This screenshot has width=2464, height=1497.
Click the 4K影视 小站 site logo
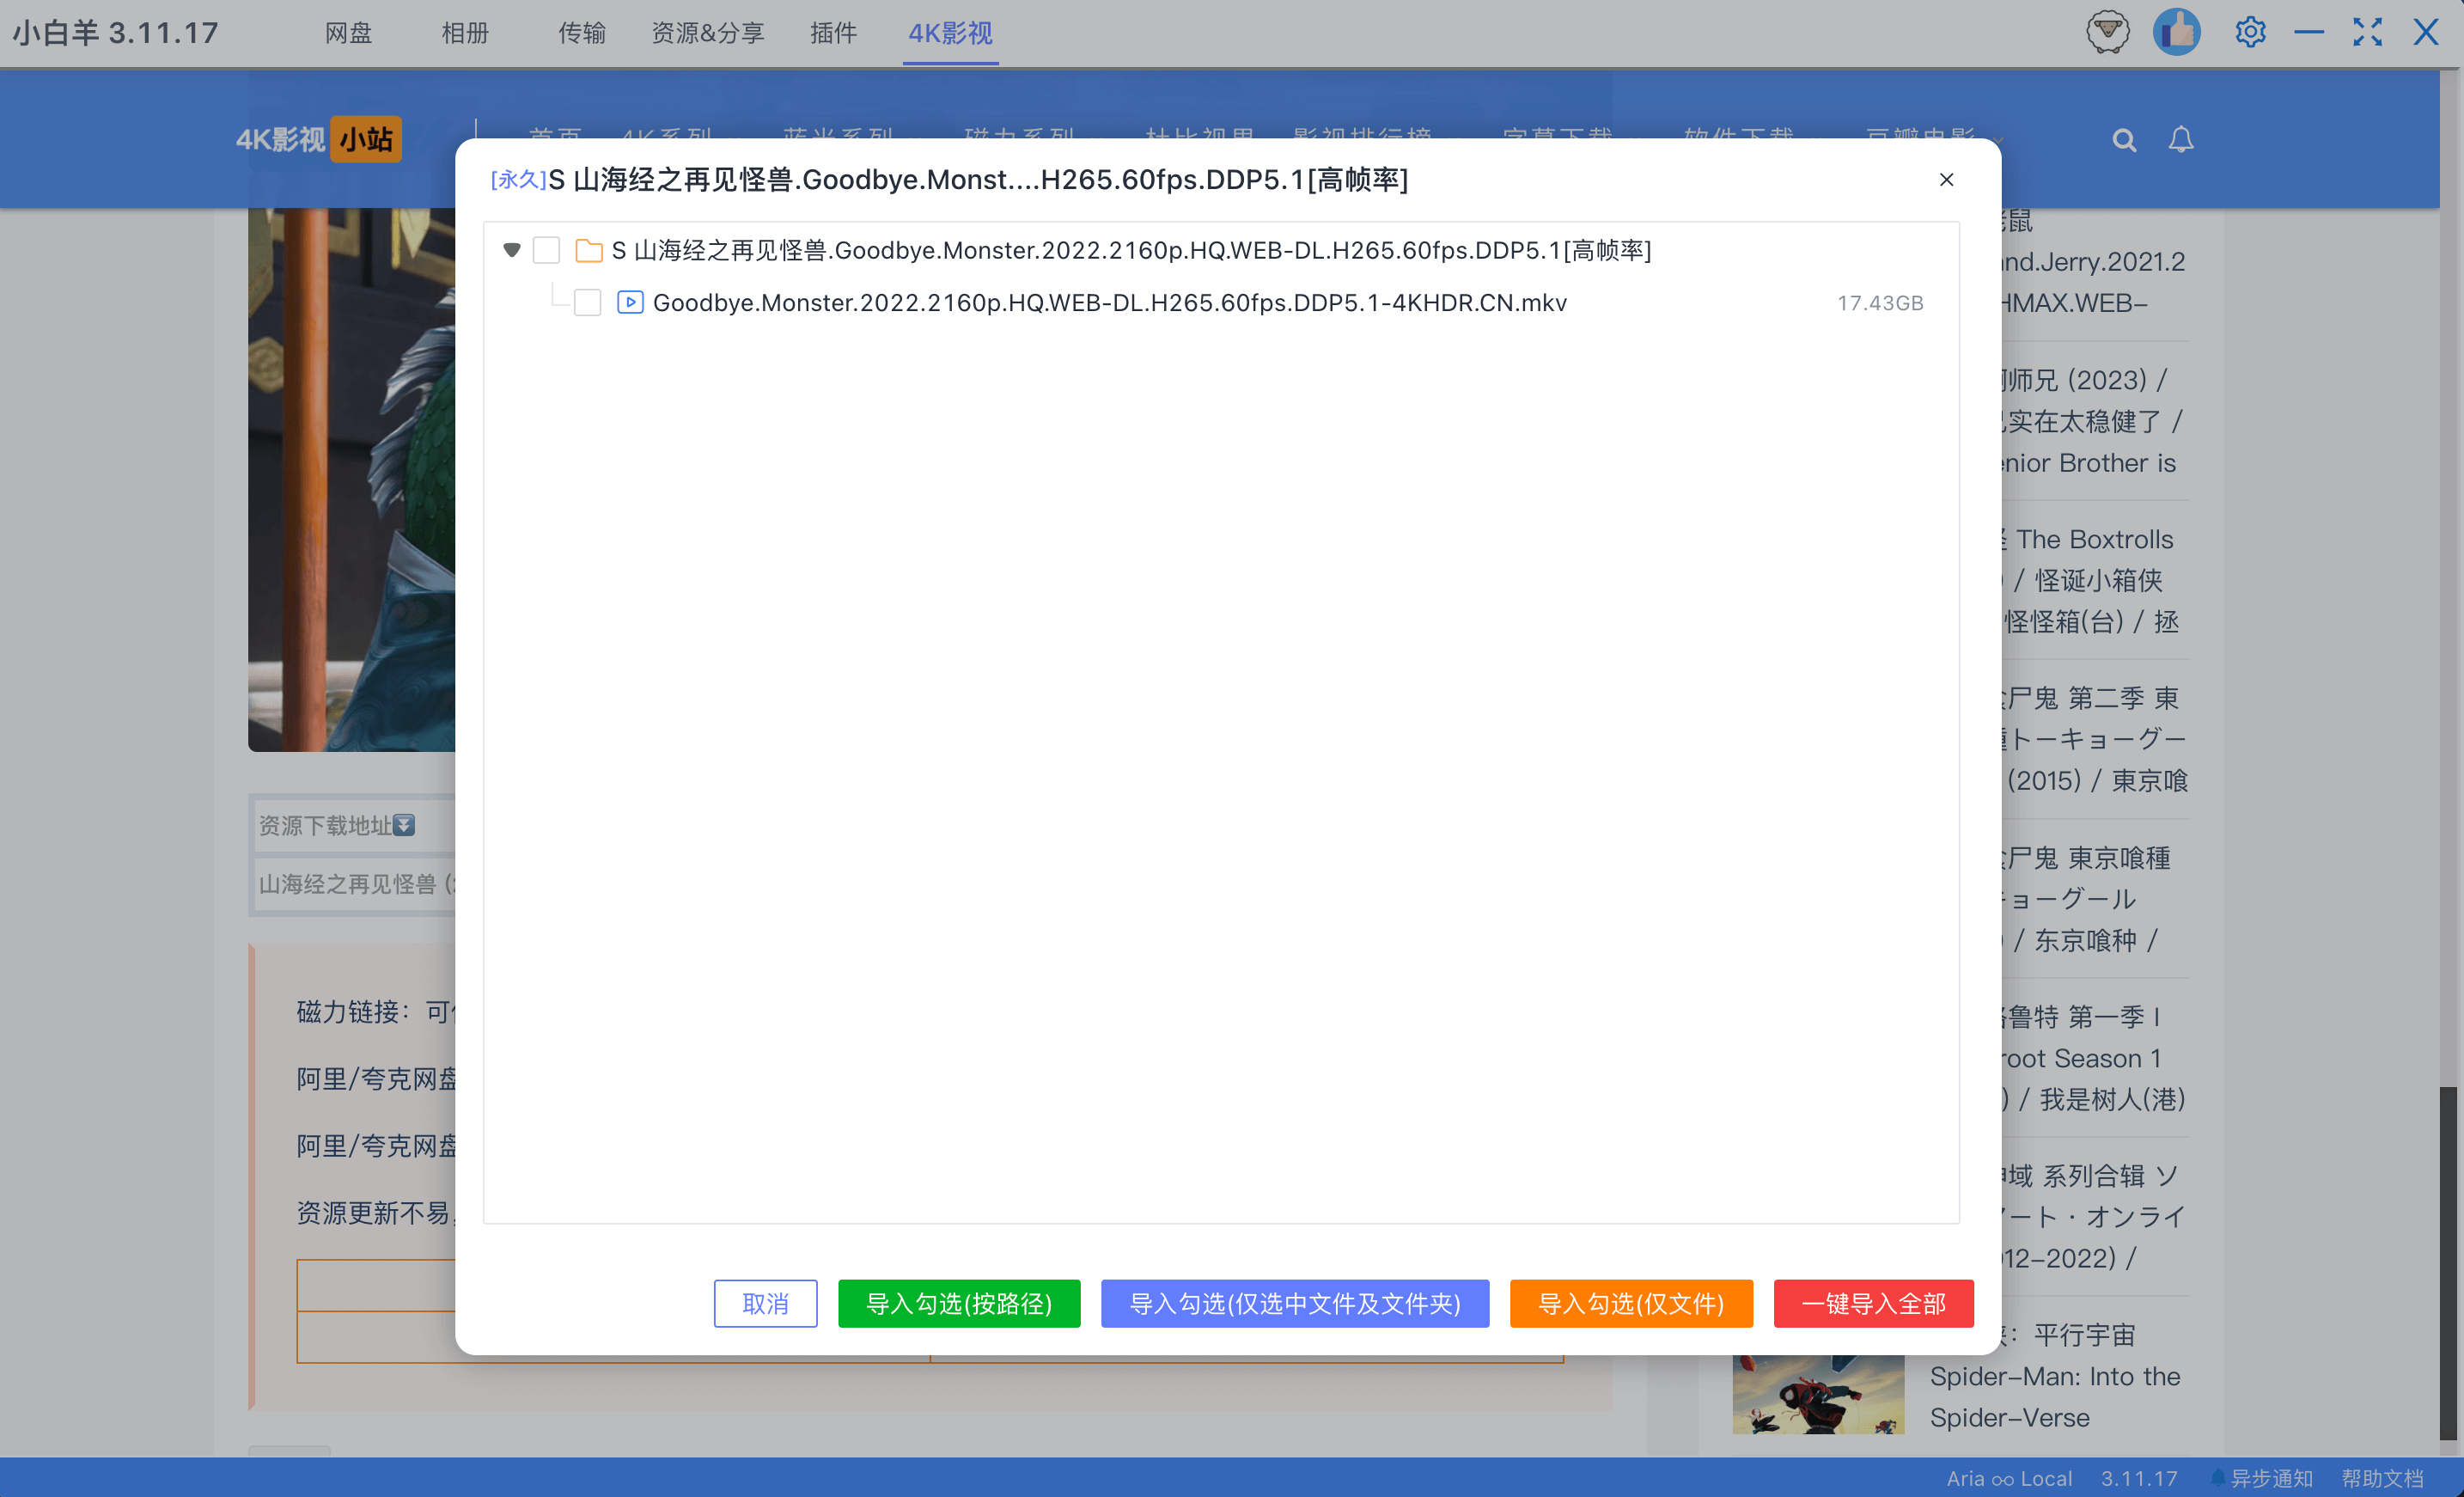[x=318, y=139]
